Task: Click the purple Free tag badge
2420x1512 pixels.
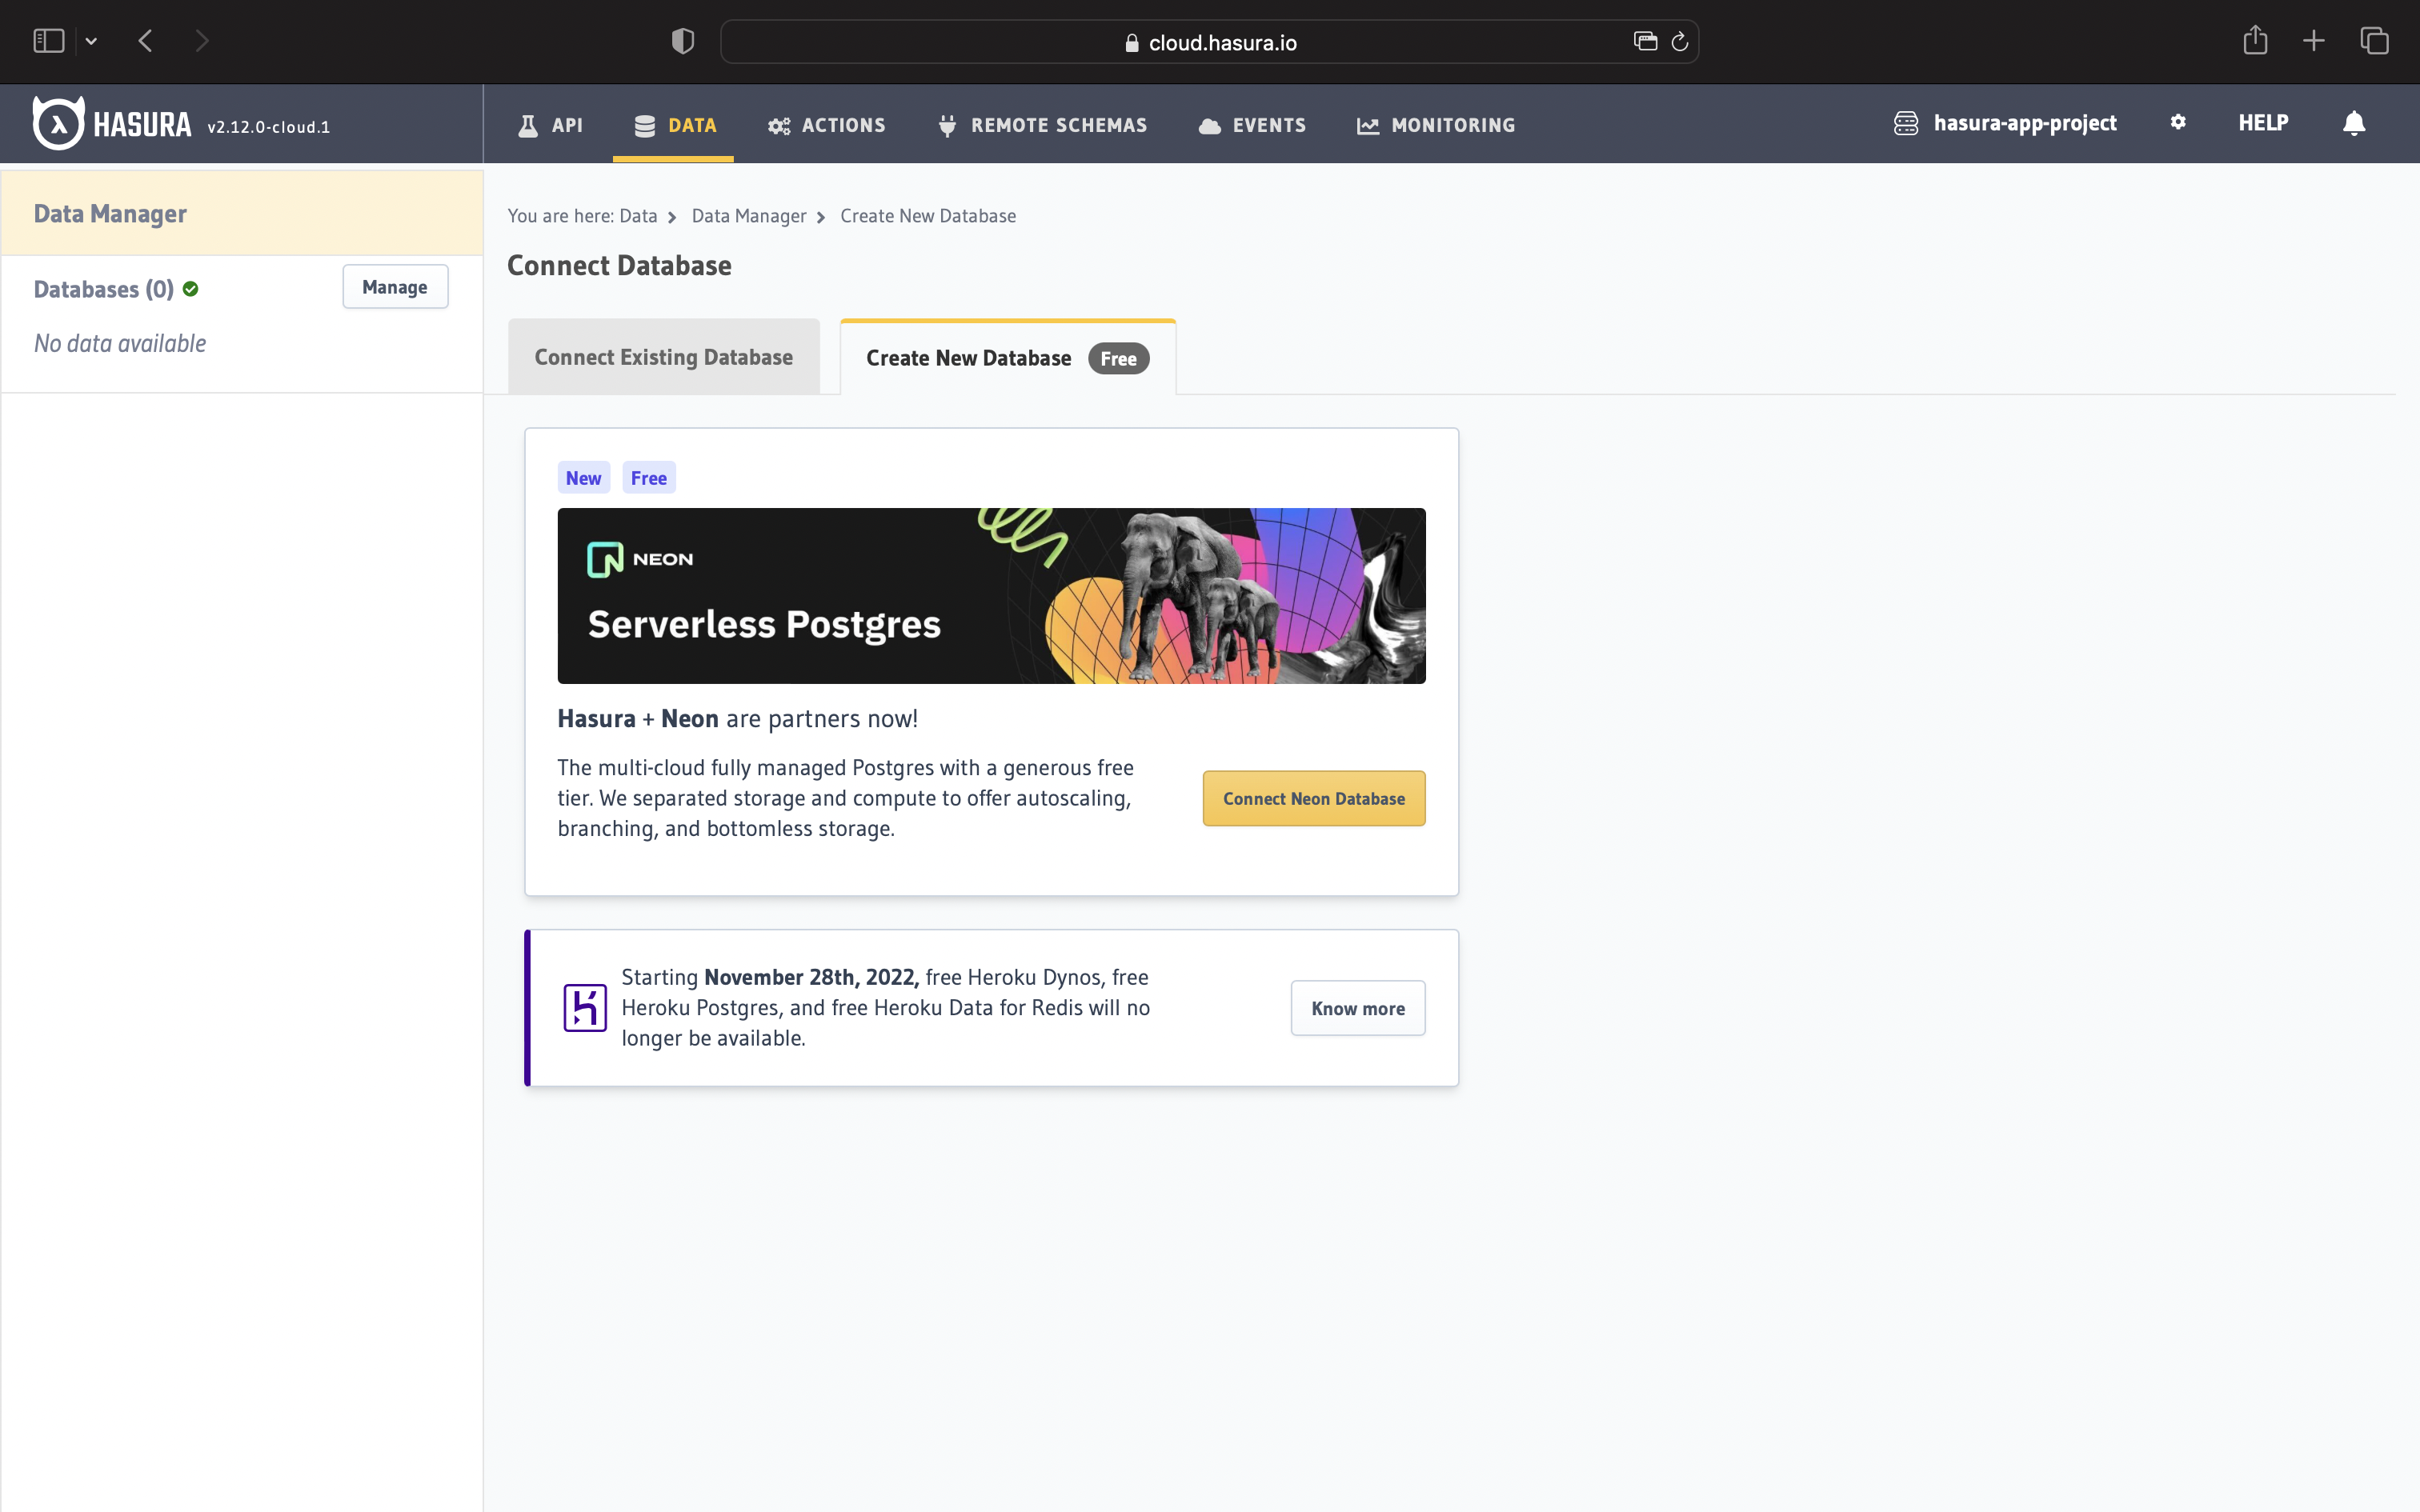Action: coord(649,478)
